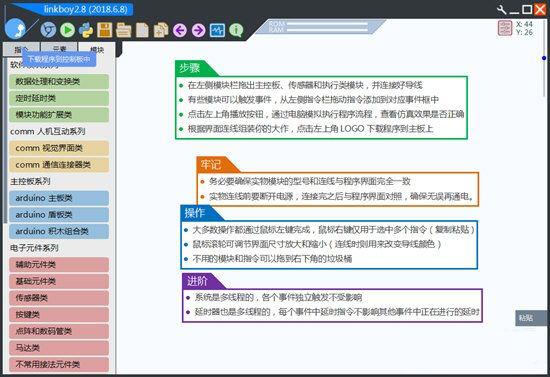The height and width of the screenshot is (377, 550).
Task: Maximize the linkboy window
Action: [x=527, y=9]
